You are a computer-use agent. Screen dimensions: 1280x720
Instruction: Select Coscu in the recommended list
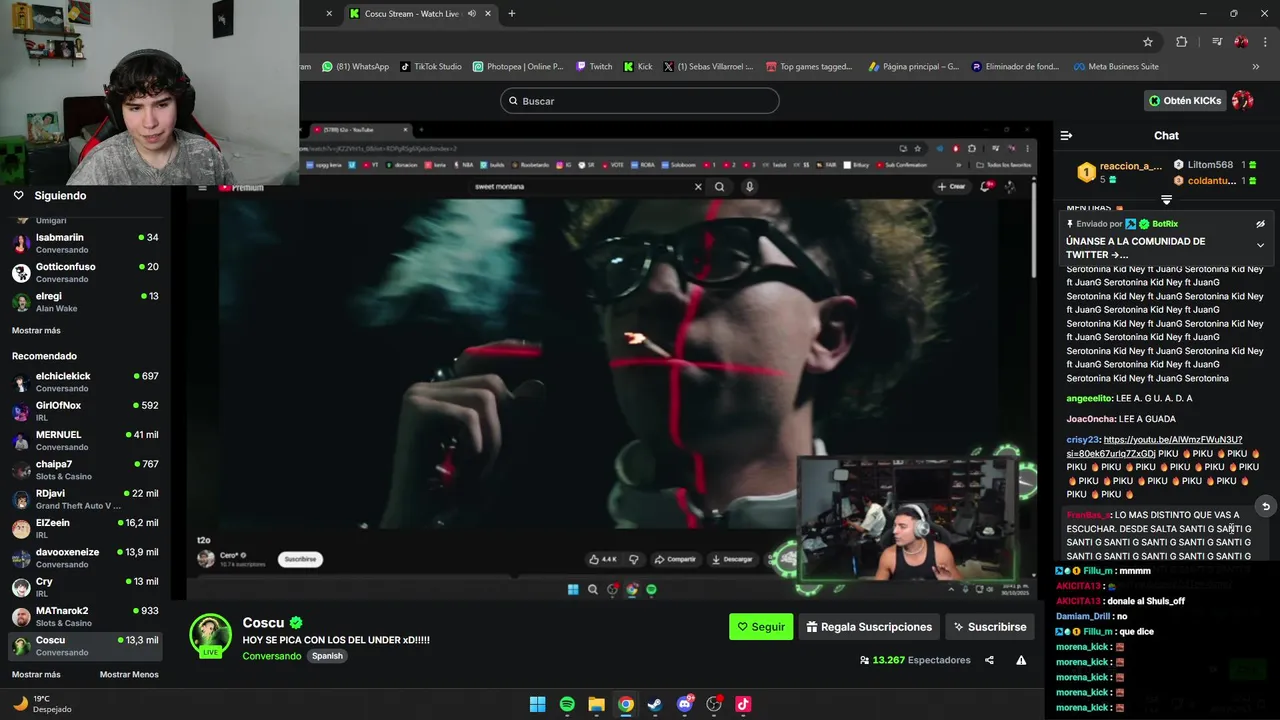pos(85,646)
